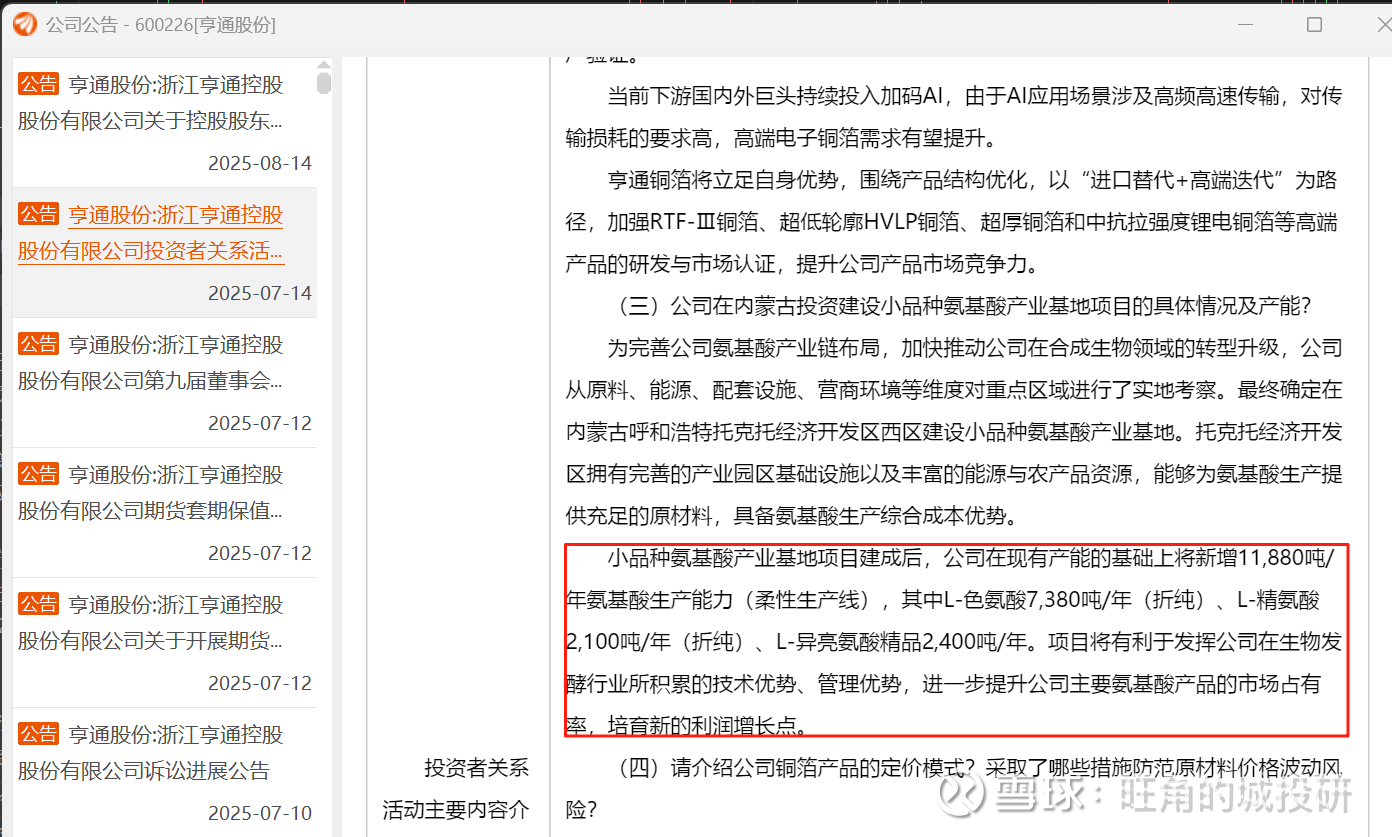Click the orange app logo in the title bar

pos(24,24)
